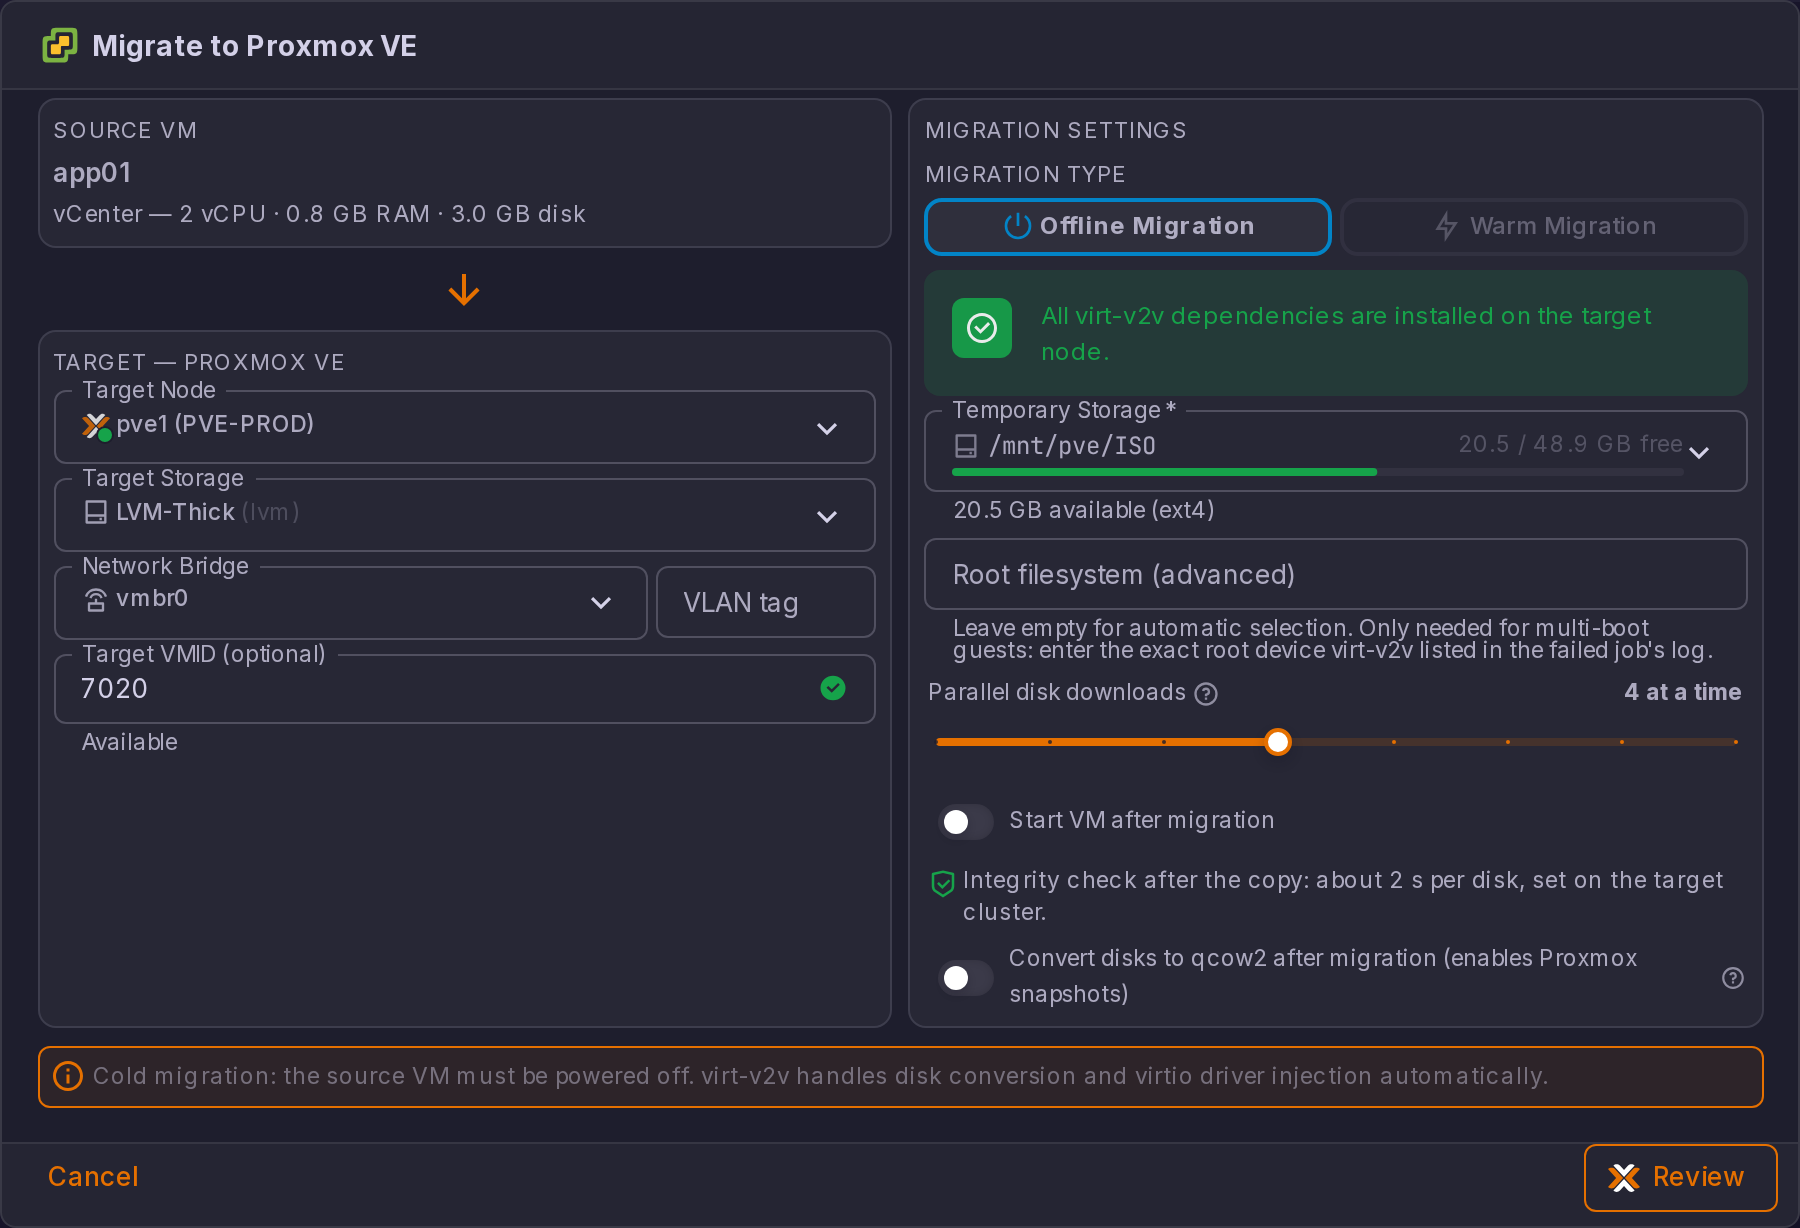
Task: Click the green dependencies-installed check icon
Action: [982, 328]
